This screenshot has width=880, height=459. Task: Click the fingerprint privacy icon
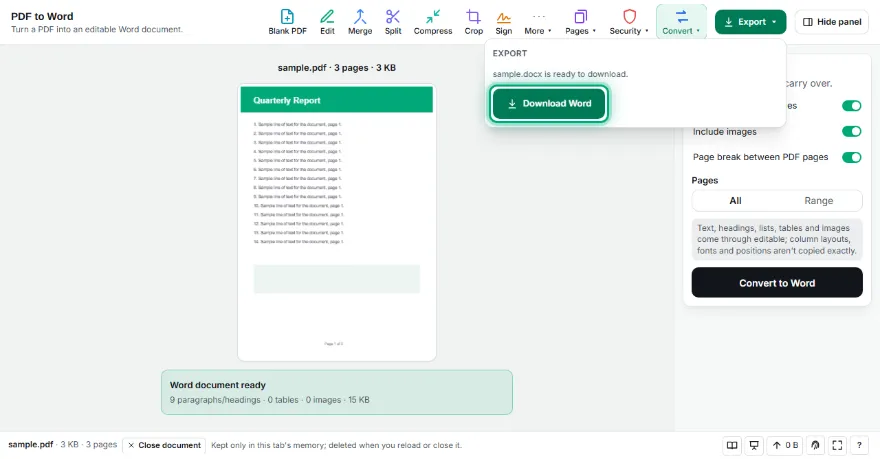815,445
